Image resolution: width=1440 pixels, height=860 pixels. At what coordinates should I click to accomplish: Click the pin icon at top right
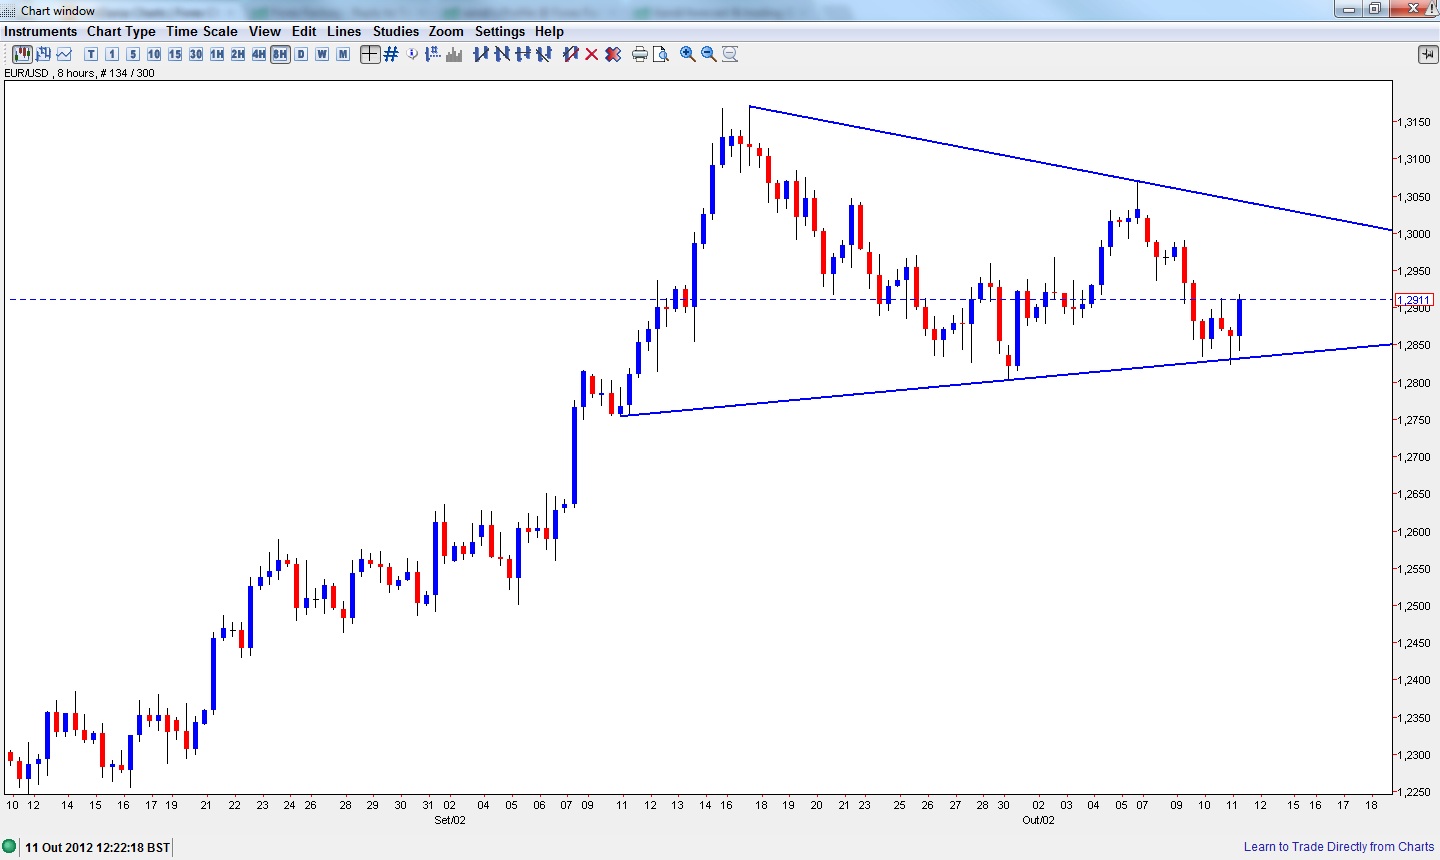pyautogui.click(x=1427, y=54)
